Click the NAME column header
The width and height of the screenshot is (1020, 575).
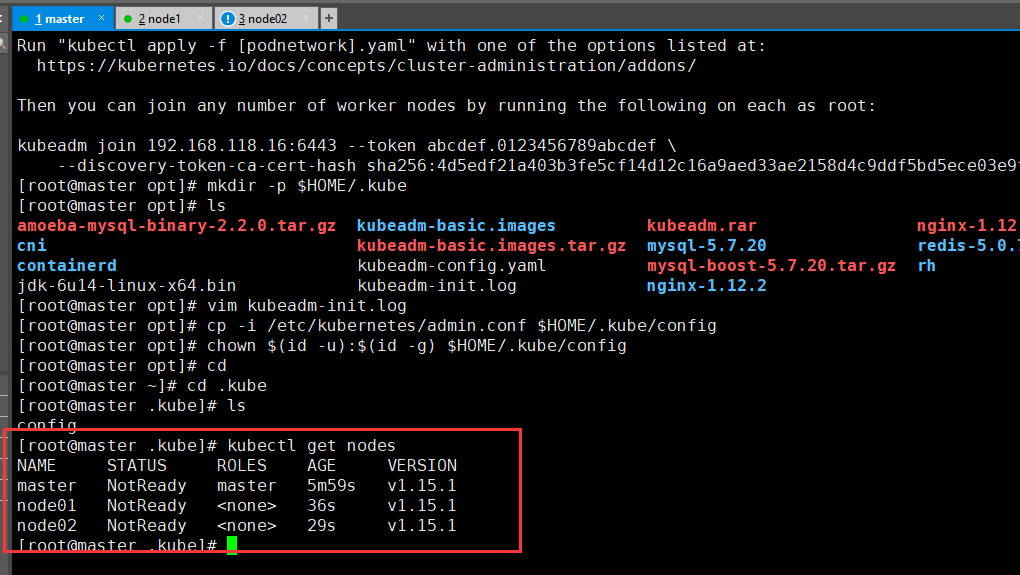pyautogui.click(x=36, y=466)
